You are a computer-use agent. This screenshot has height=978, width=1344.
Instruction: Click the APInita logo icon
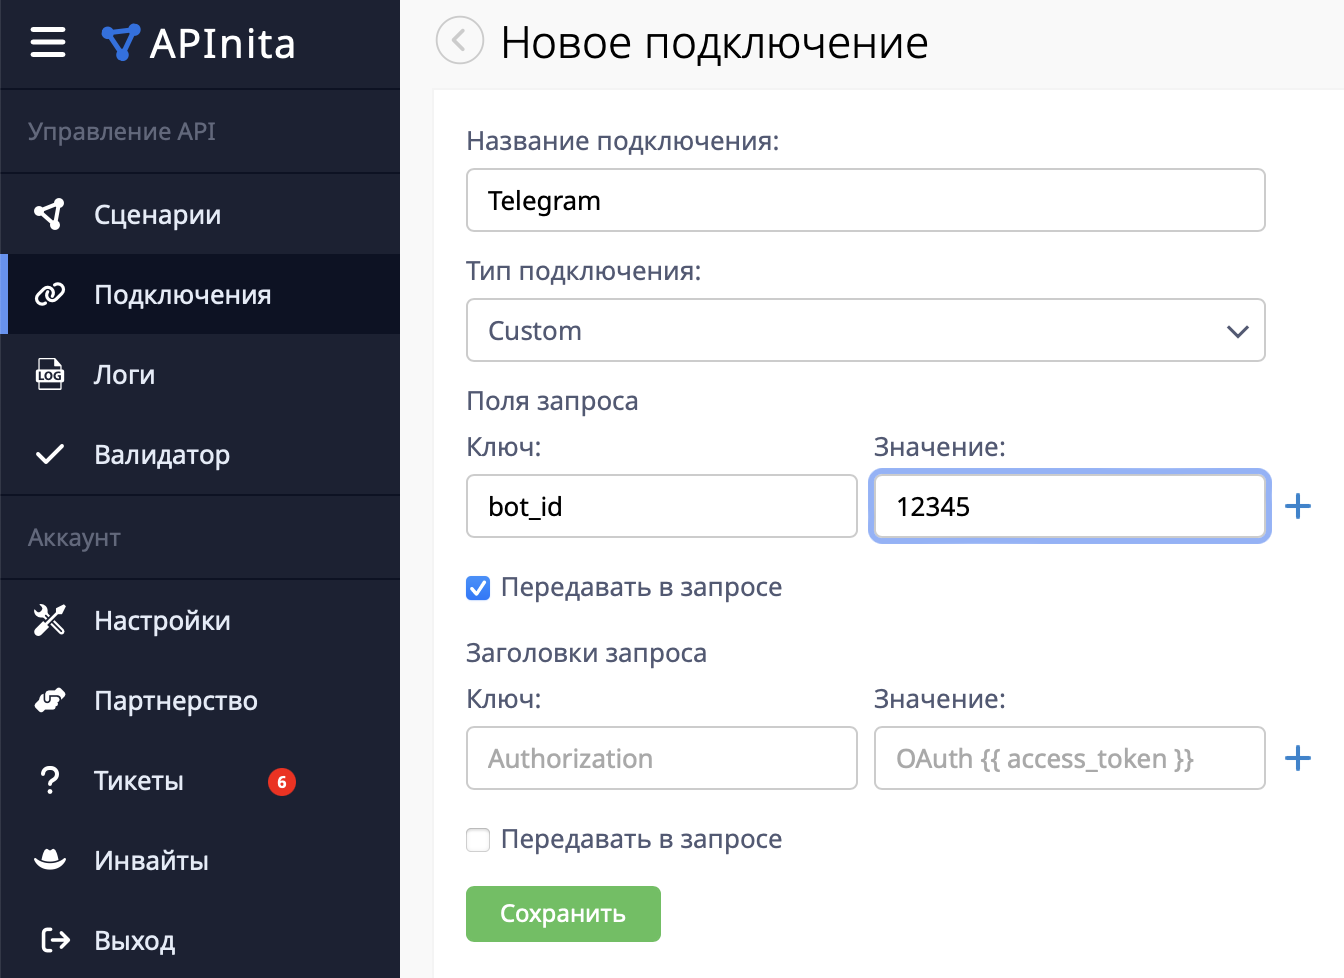tap(120, 42)
